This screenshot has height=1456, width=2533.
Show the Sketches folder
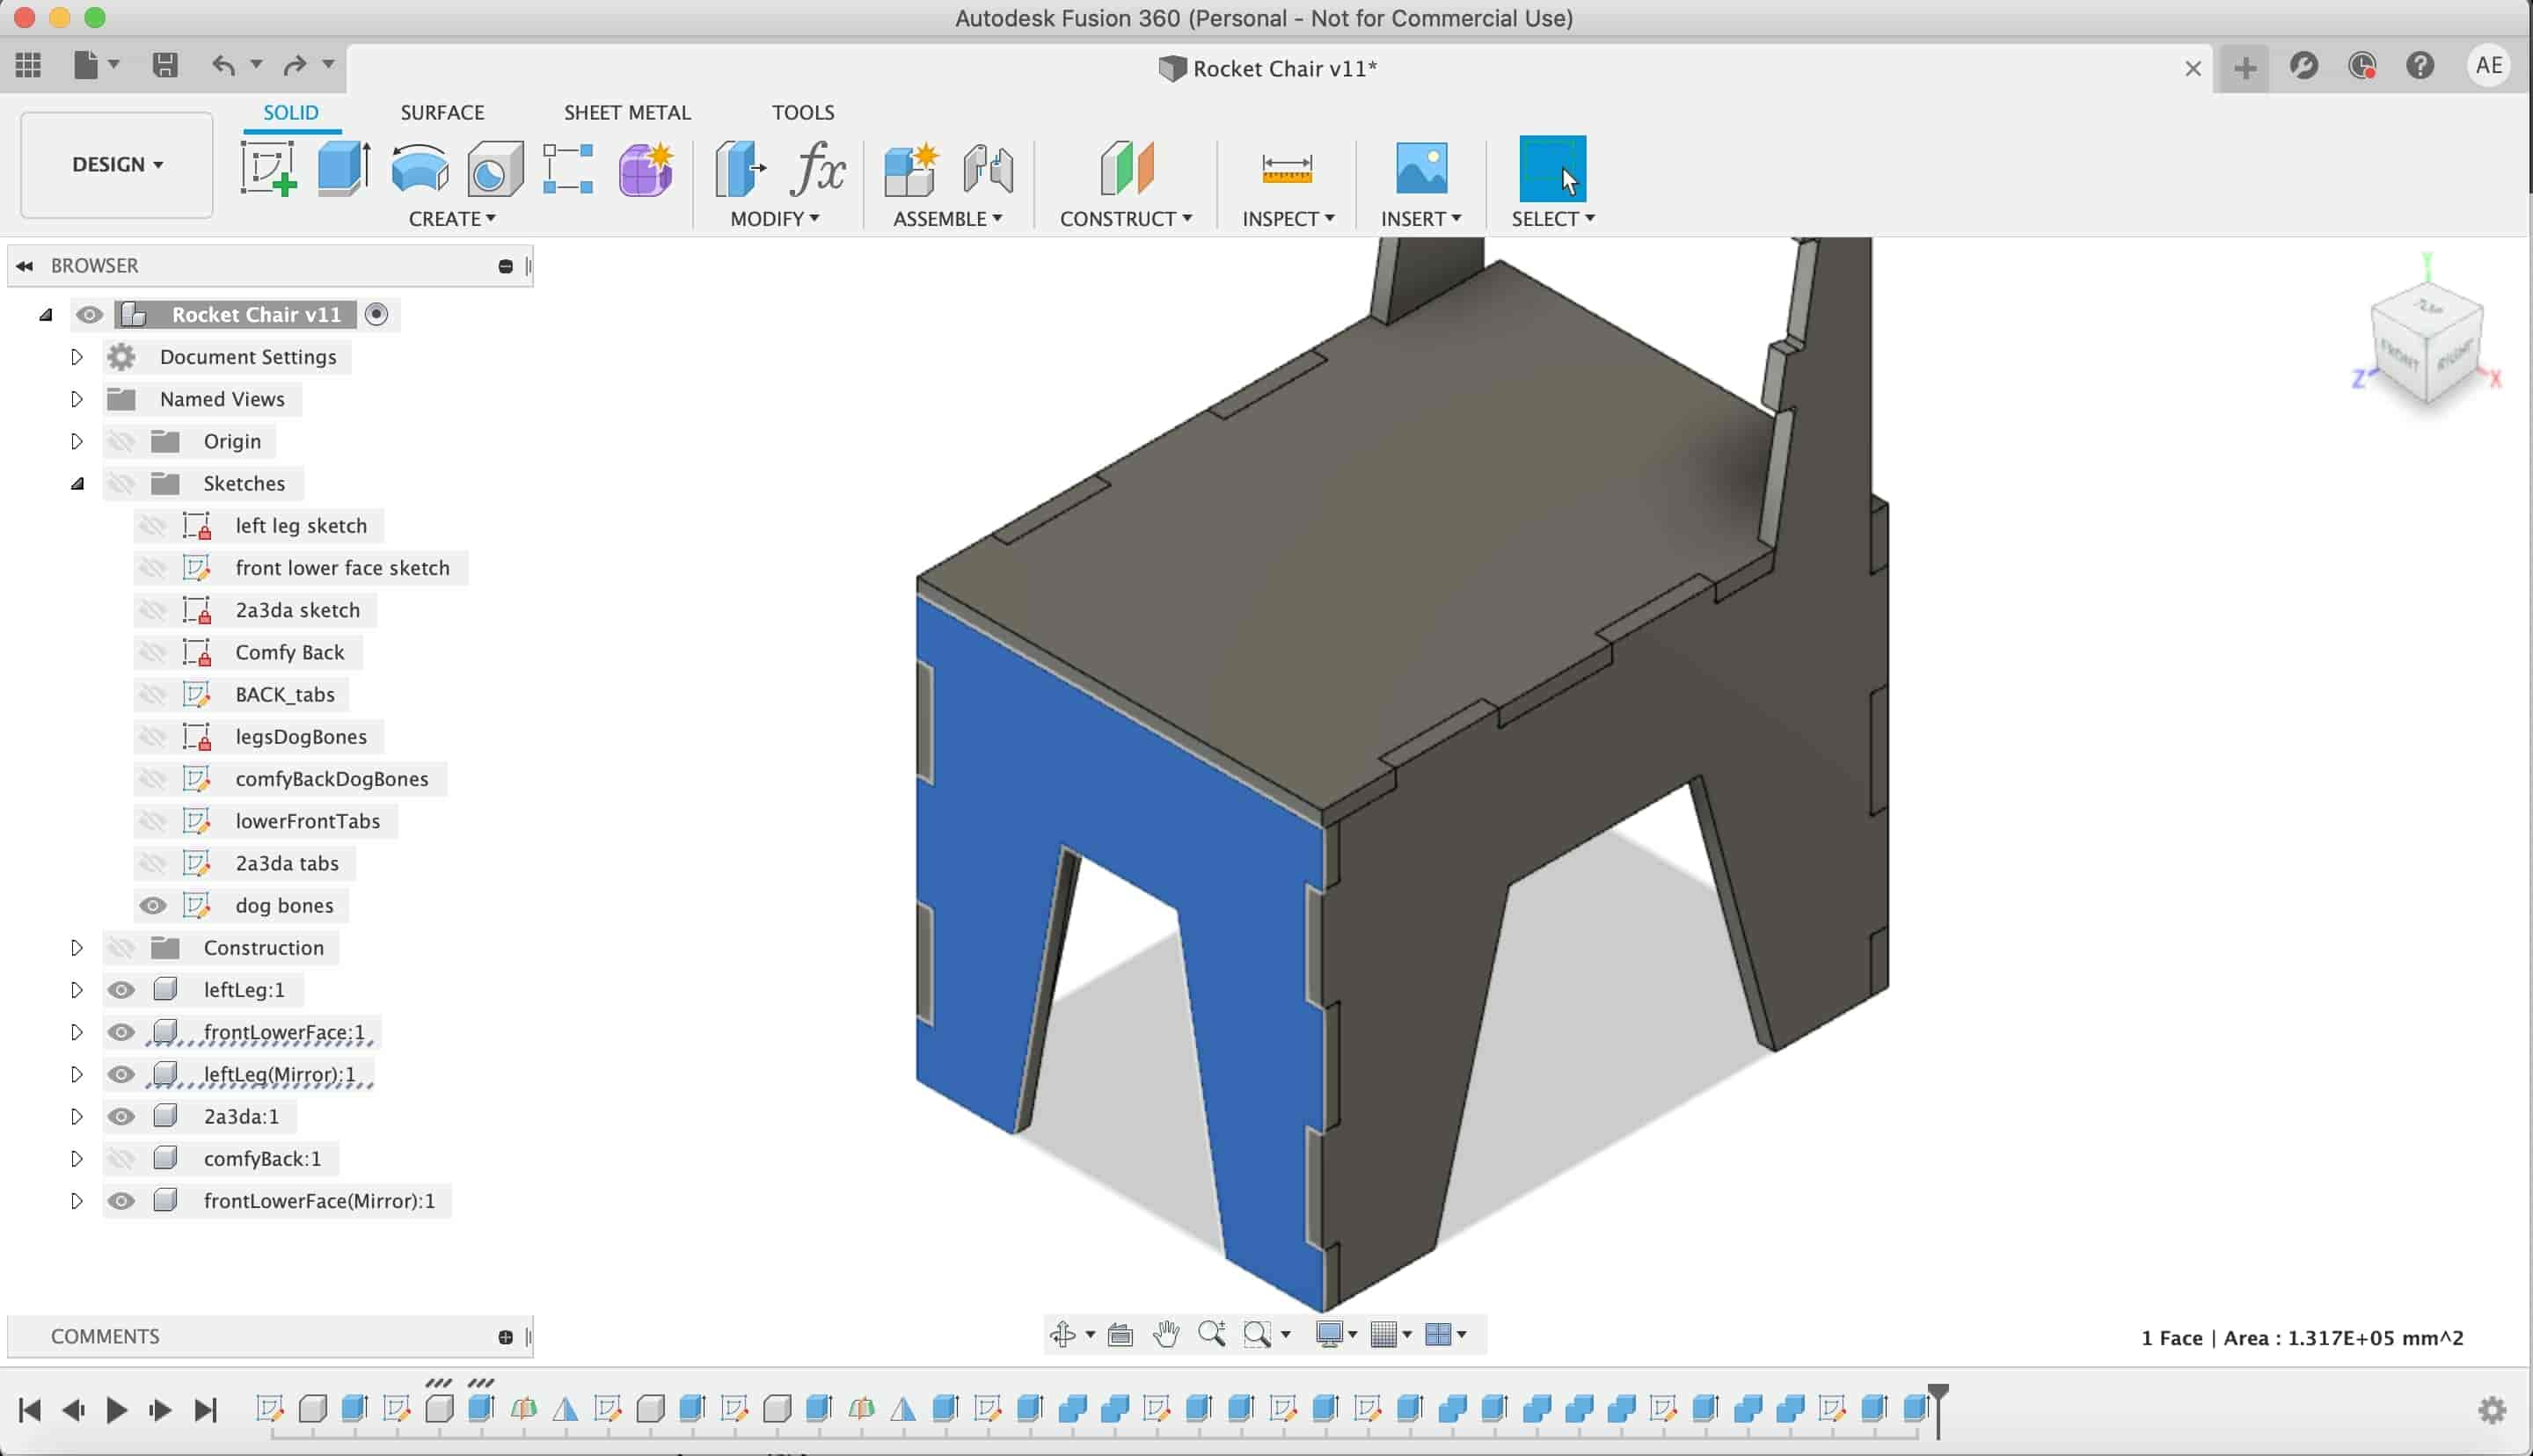point(121,484)
